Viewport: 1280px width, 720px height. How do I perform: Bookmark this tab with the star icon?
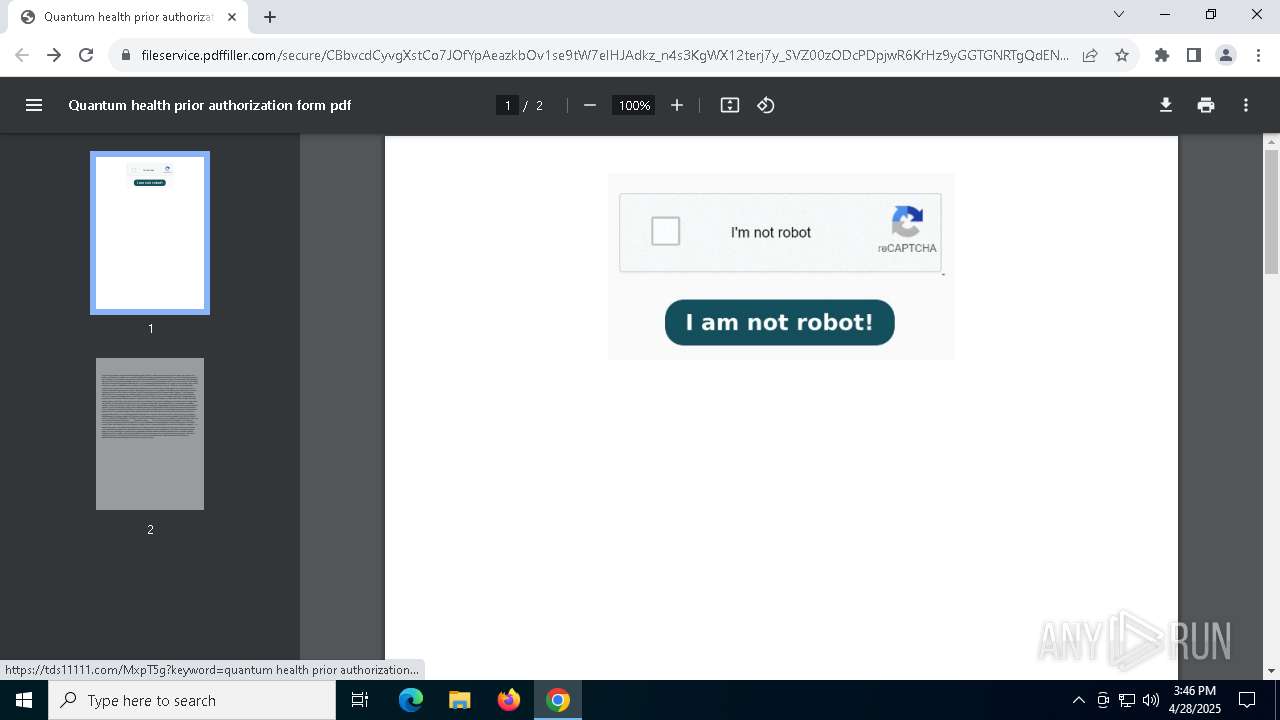1122,55
